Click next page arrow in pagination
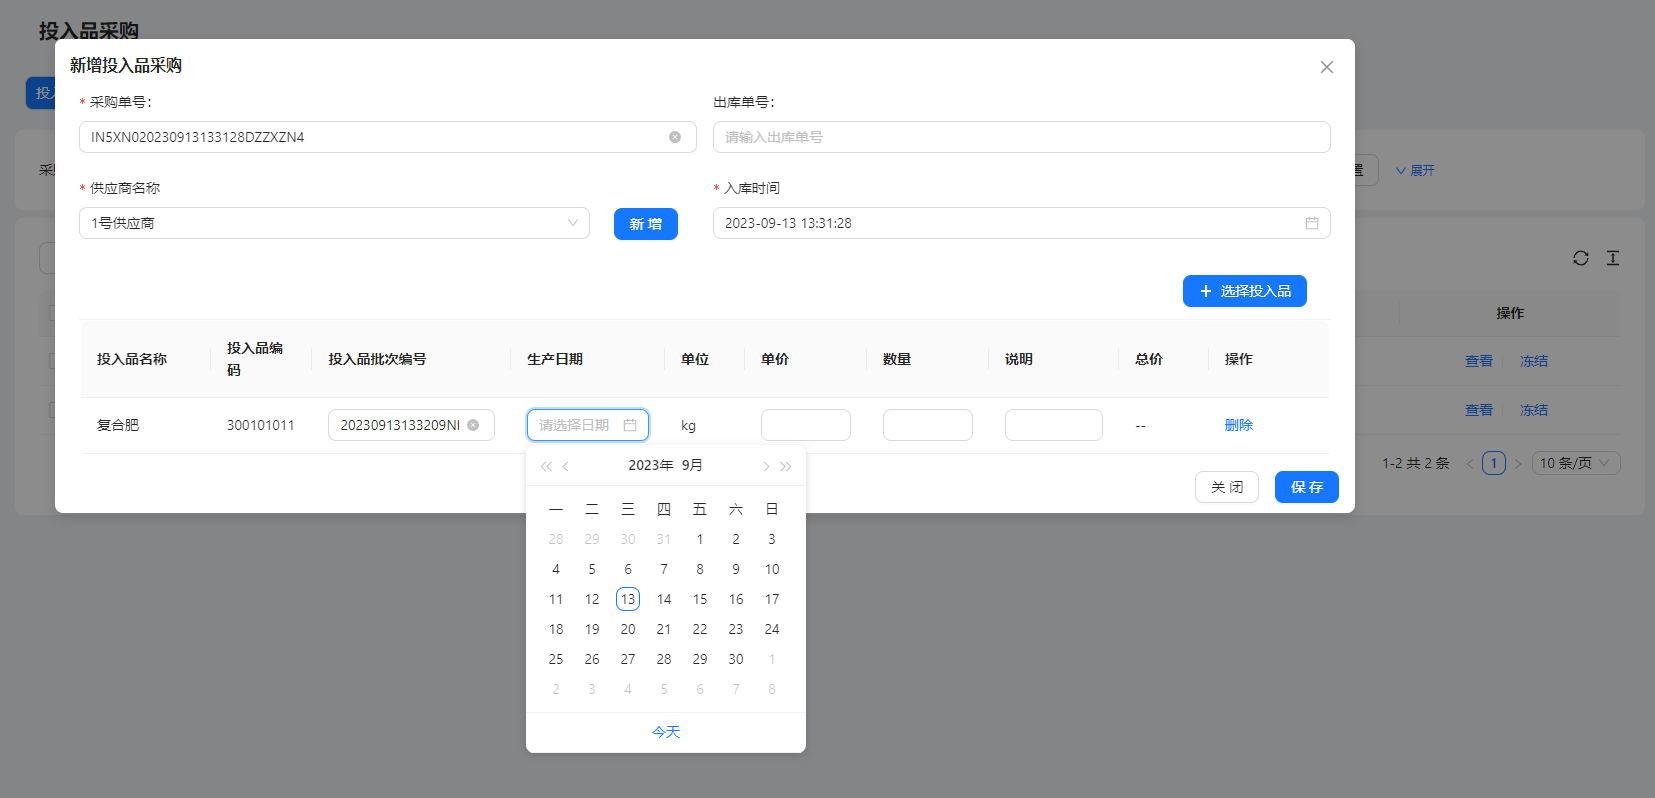1655x798 pixels. [1518, 463]
